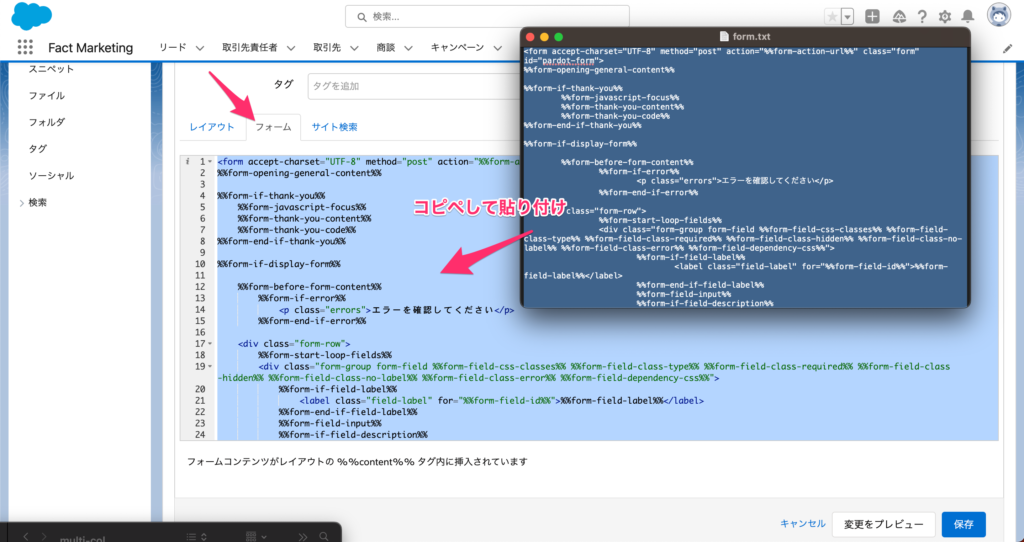The height and width of the screenshot is (542, 1024).
Task: Switch to the レイアウト tab
Action: [x=212, y=127]
